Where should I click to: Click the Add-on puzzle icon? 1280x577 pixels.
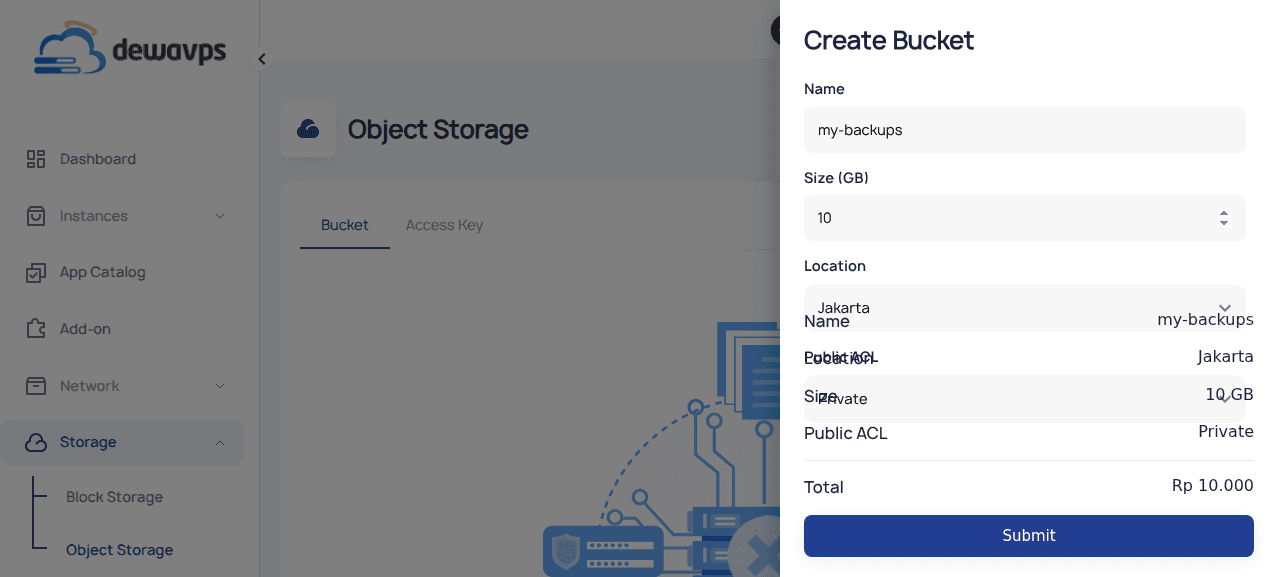tap(36, 329)
